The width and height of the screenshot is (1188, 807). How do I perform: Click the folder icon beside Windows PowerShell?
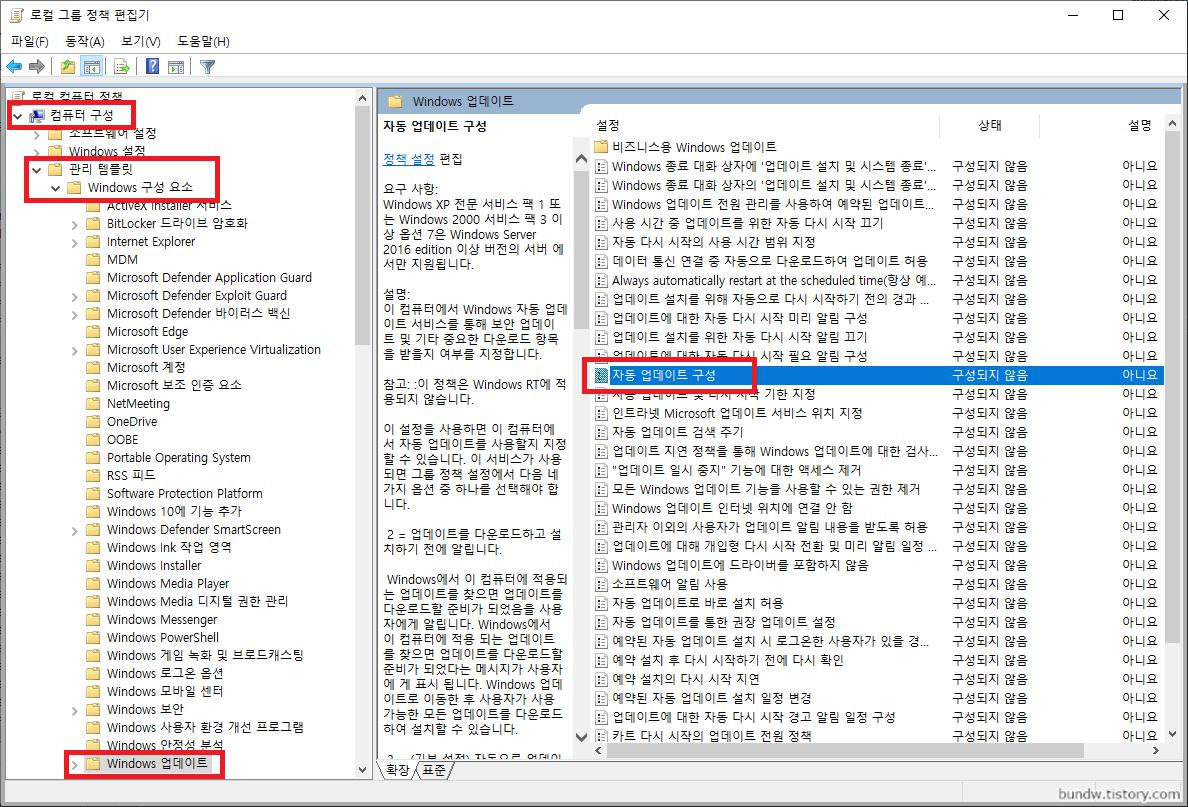tap(93, 637)
